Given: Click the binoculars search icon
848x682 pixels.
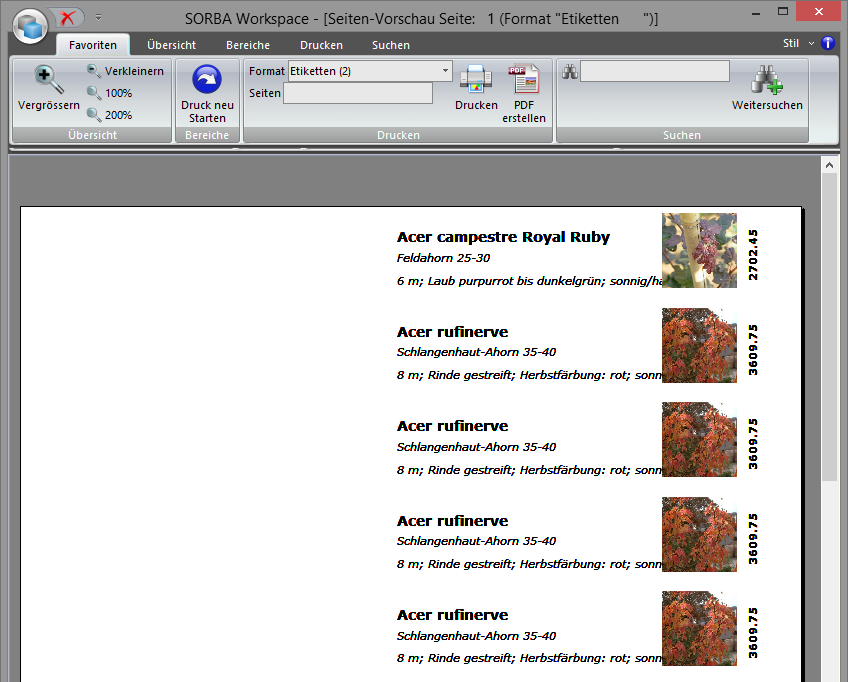Looking at the screenshot, I should click(x=569, y=71).
